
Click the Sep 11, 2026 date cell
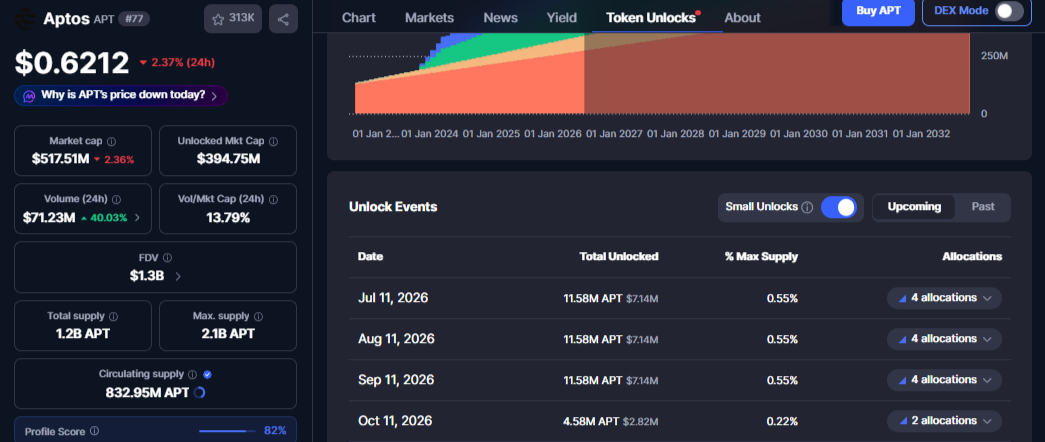396,380
